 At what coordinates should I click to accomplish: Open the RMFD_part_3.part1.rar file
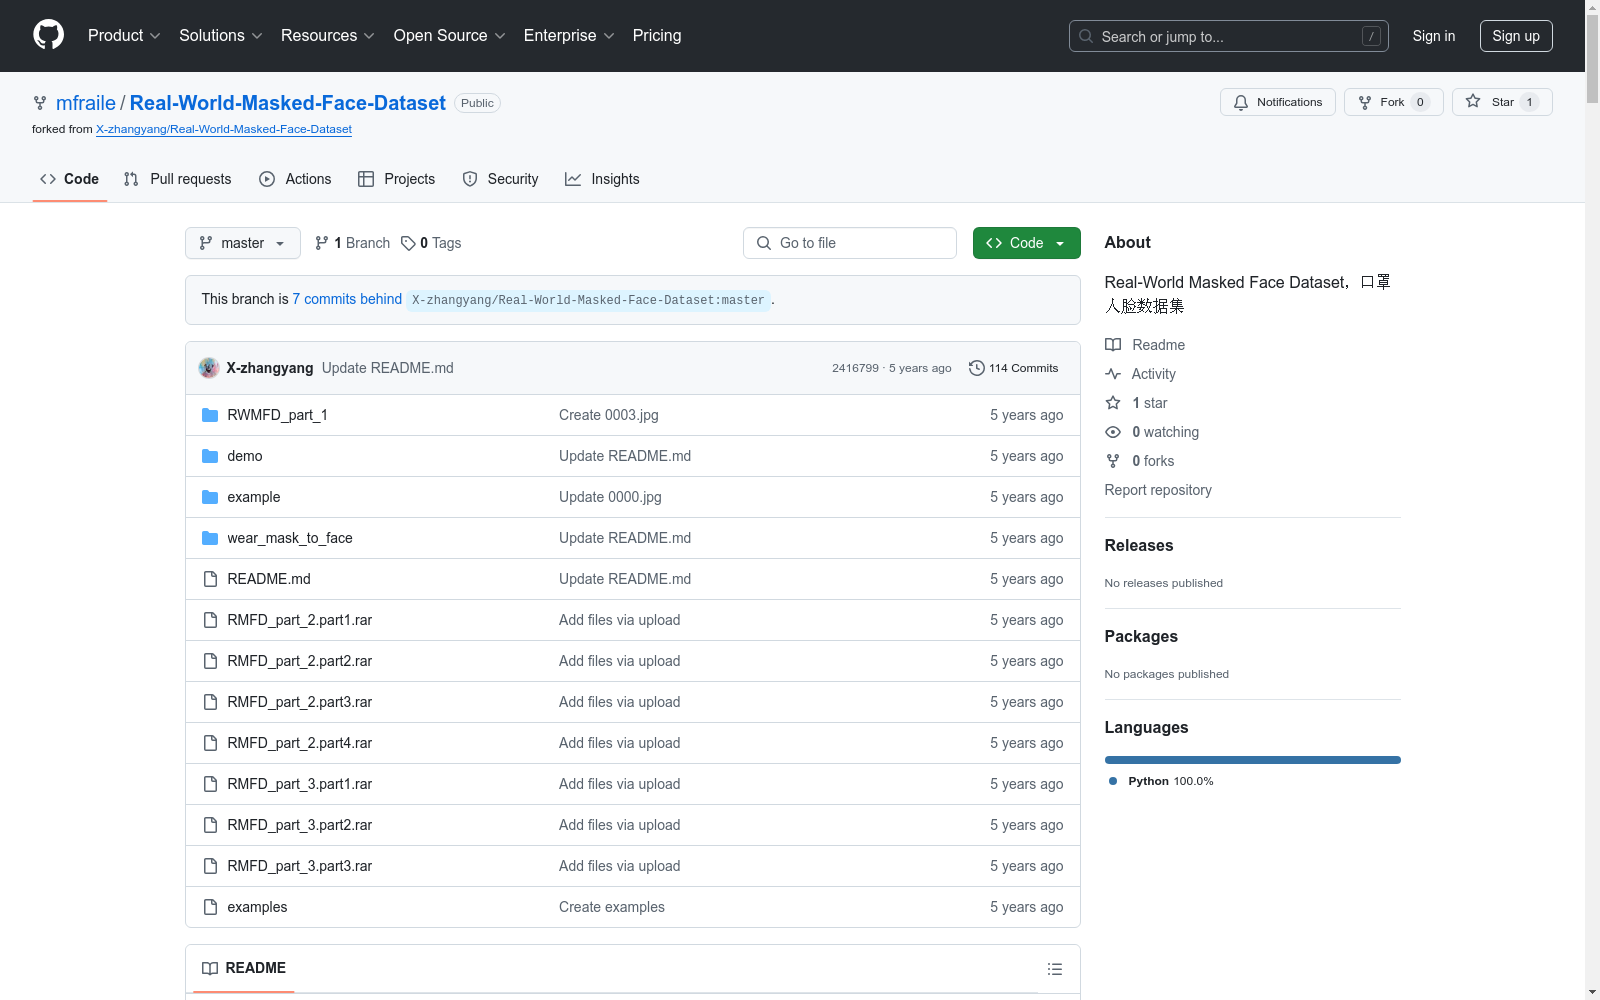click(x=300, y=784)
